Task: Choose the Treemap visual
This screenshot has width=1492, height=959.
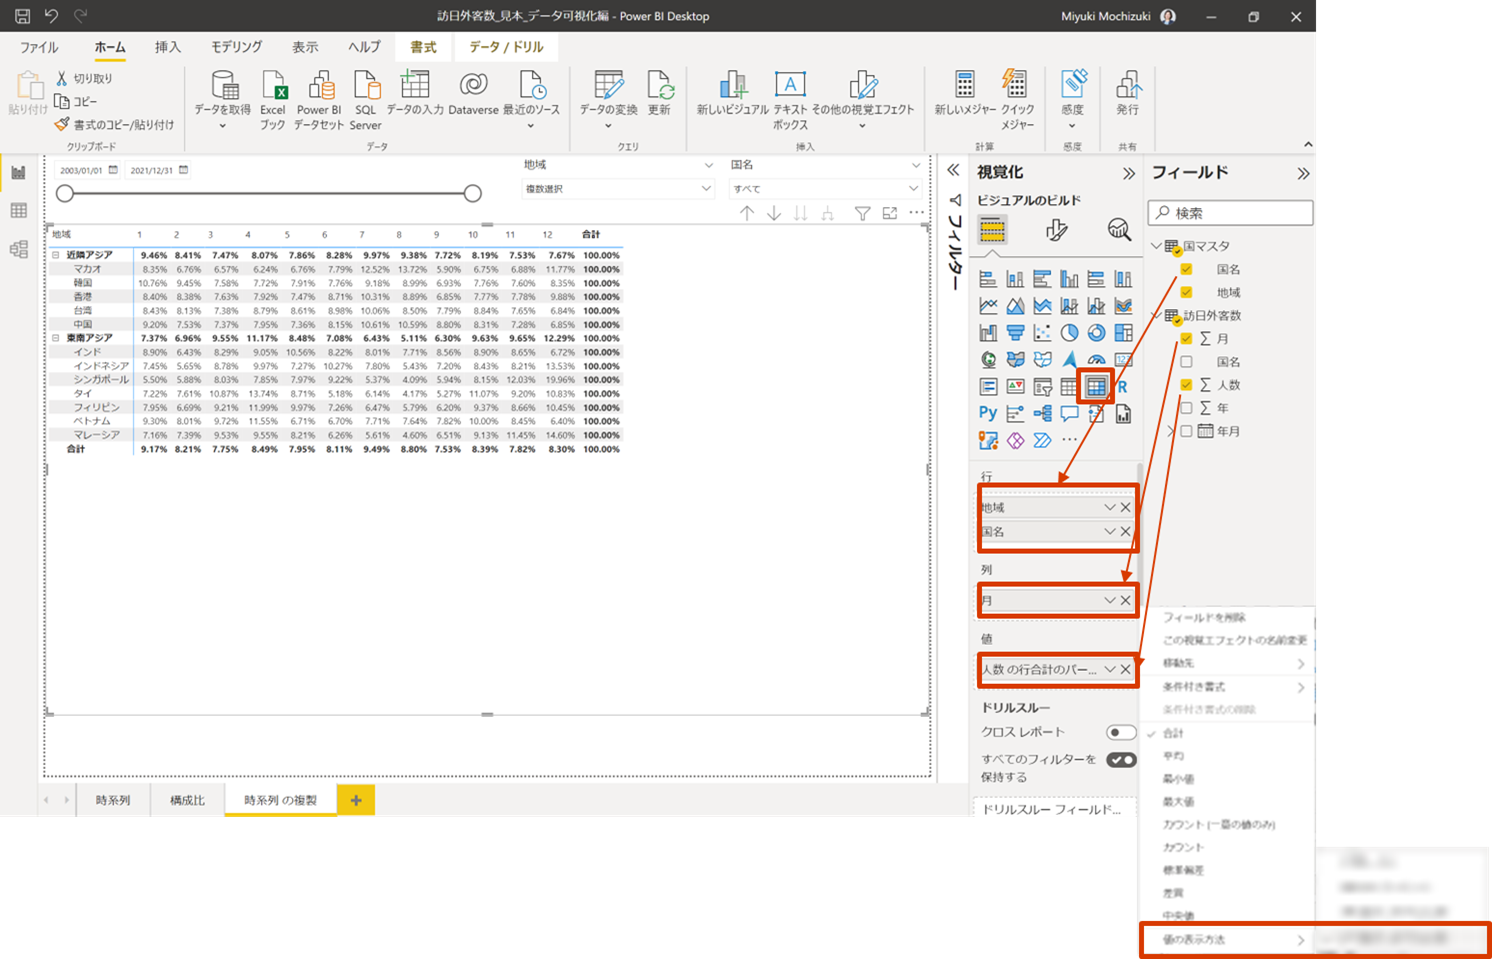Action: pos(1123,333)
